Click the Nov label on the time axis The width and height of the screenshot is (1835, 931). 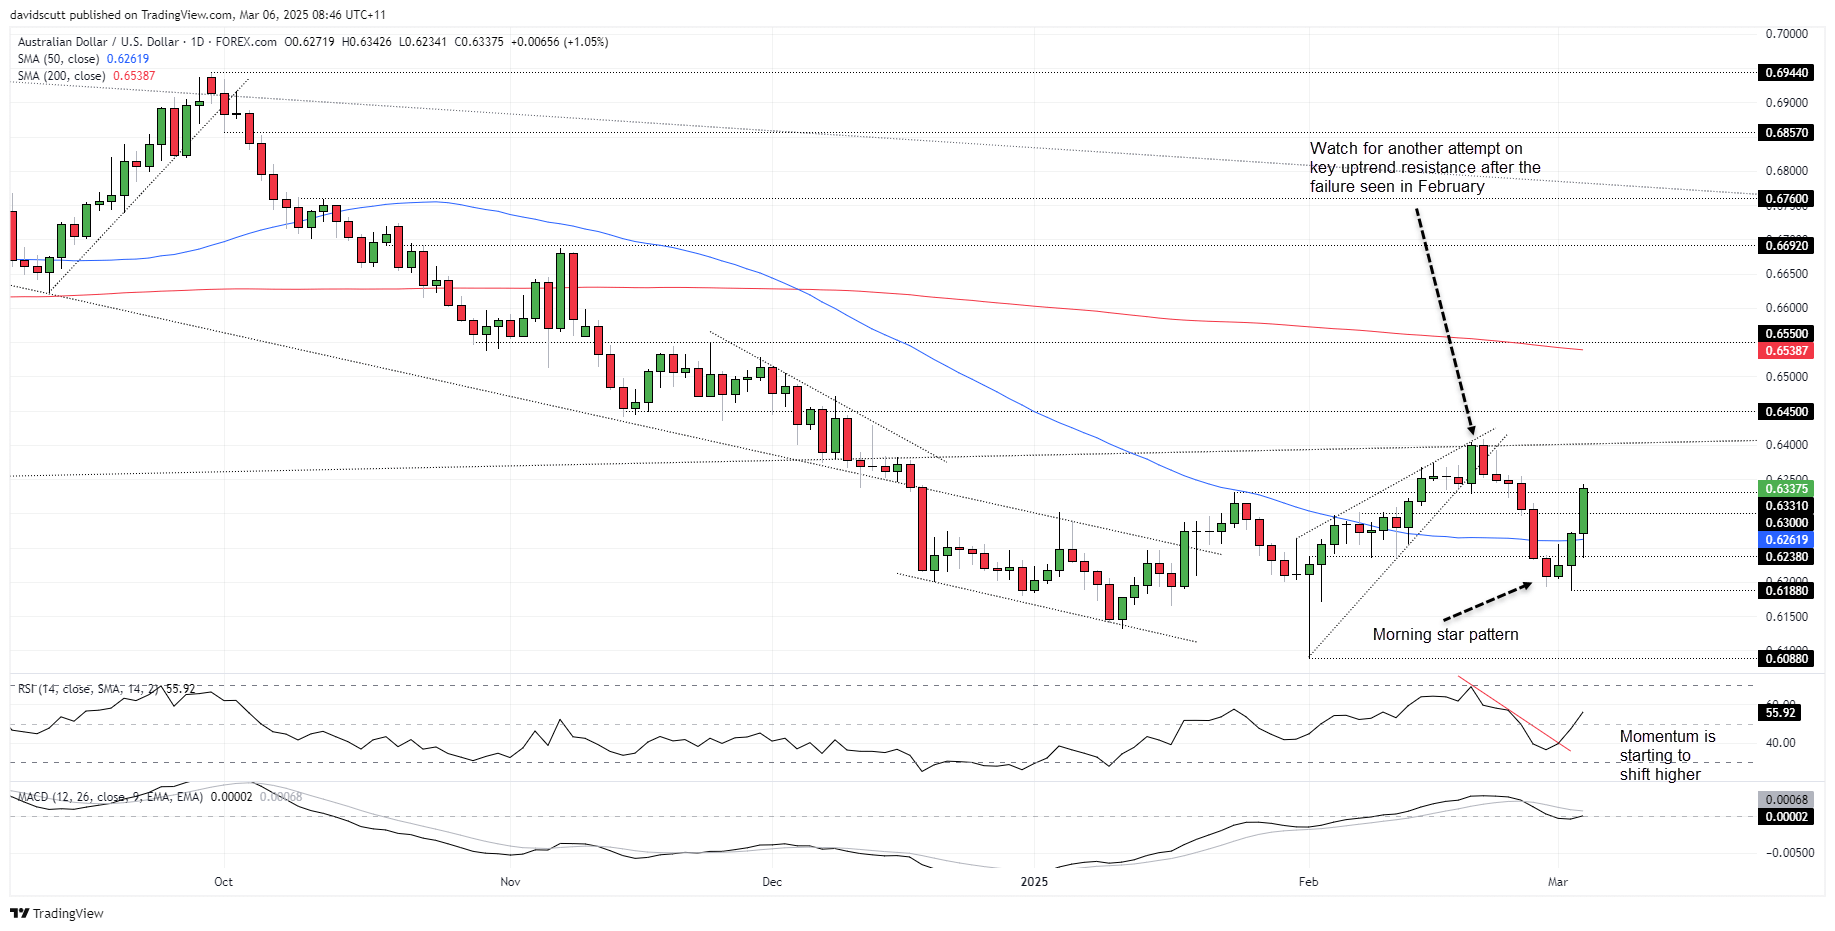(x=510, y=882)
